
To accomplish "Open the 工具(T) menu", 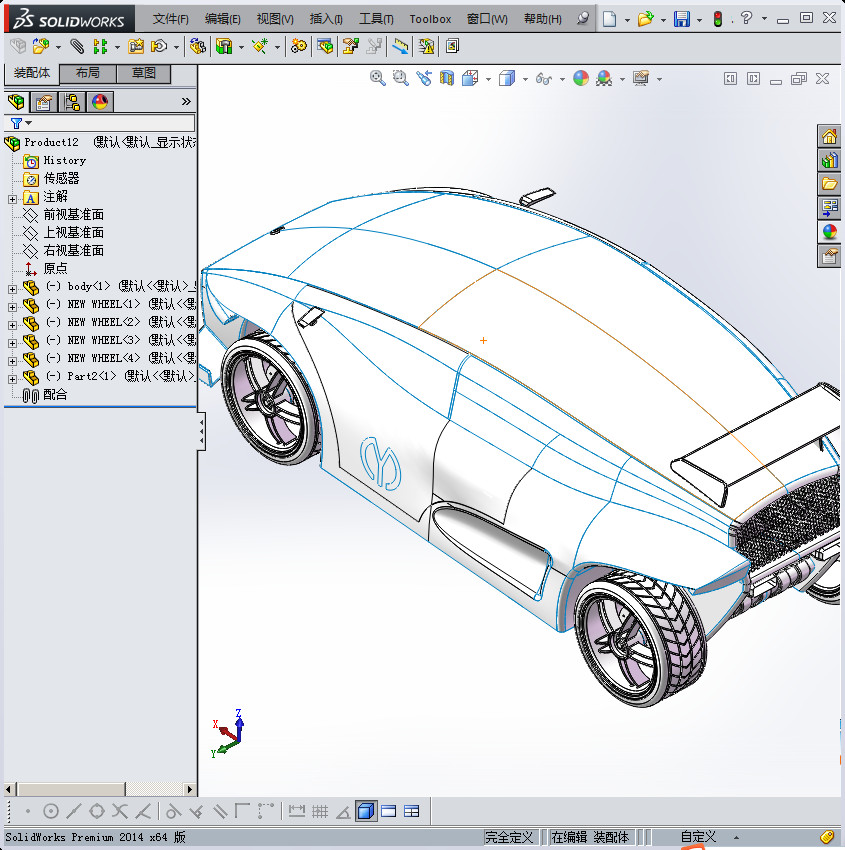I will point(376,19).
